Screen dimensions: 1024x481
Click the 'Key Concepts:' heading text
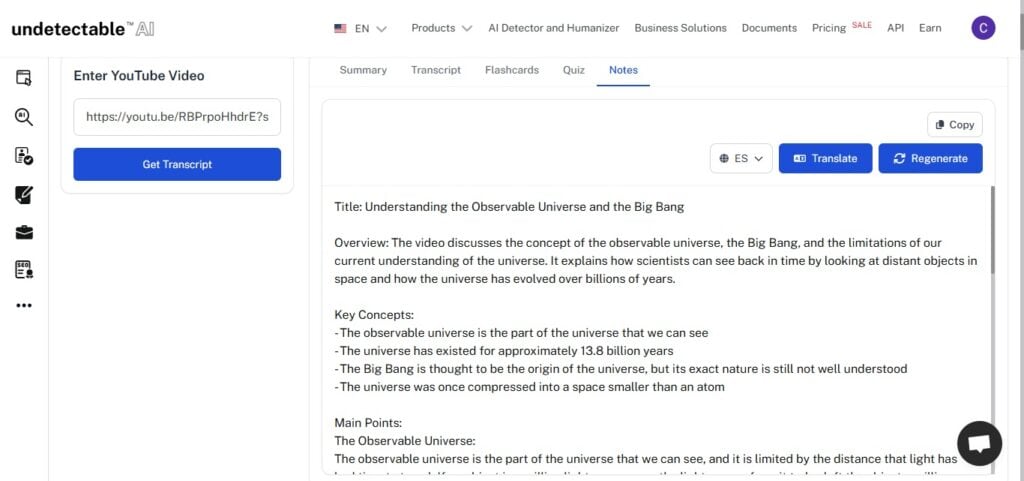tap(374, 315)
